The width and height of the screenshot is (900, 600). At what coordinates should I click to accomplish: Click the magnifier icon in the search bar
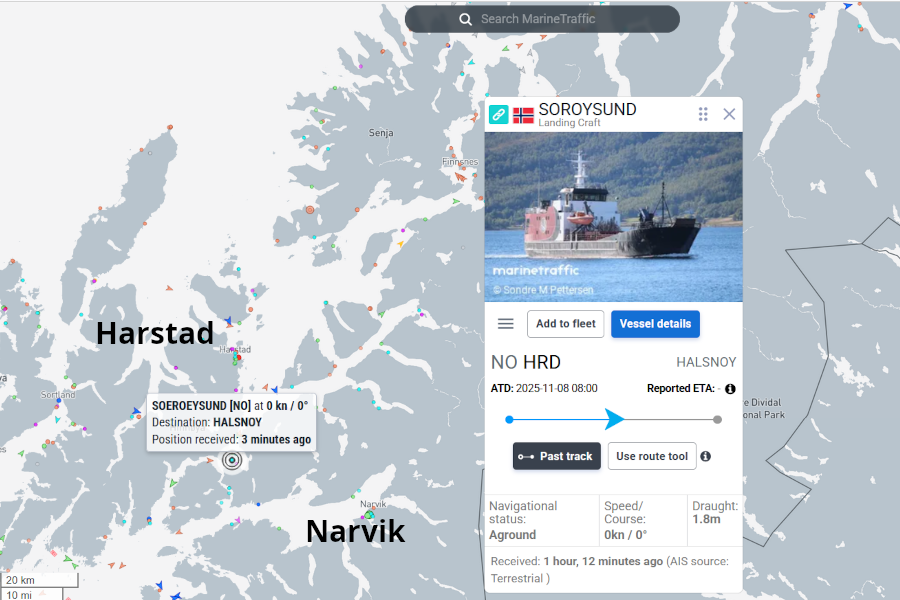click(465, 19)
